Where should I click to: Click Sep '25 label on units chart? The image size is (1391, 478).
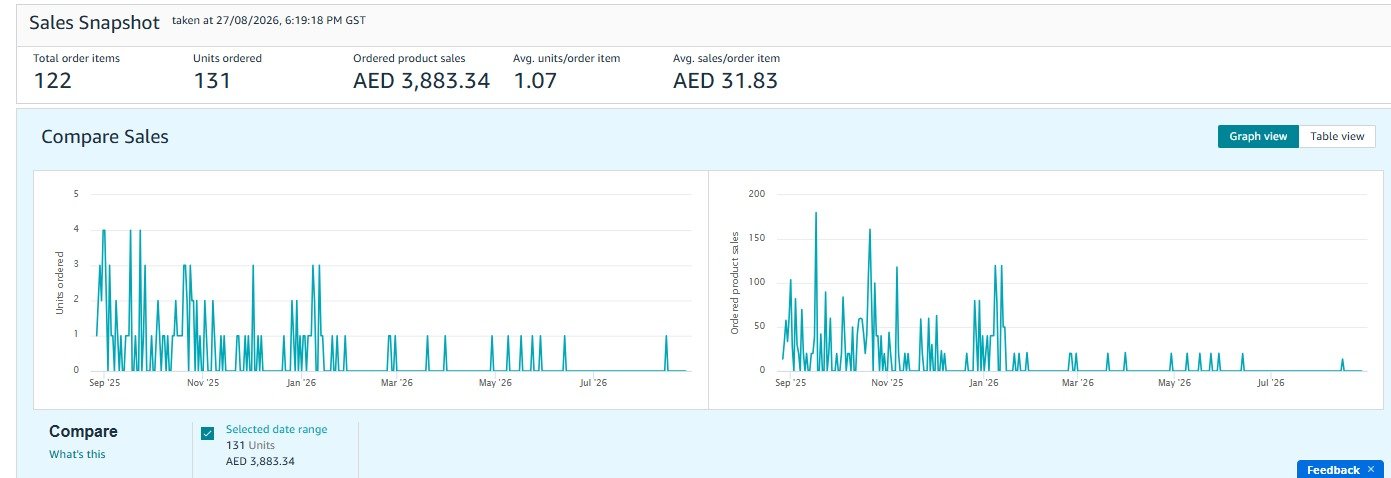click(105, 382)
